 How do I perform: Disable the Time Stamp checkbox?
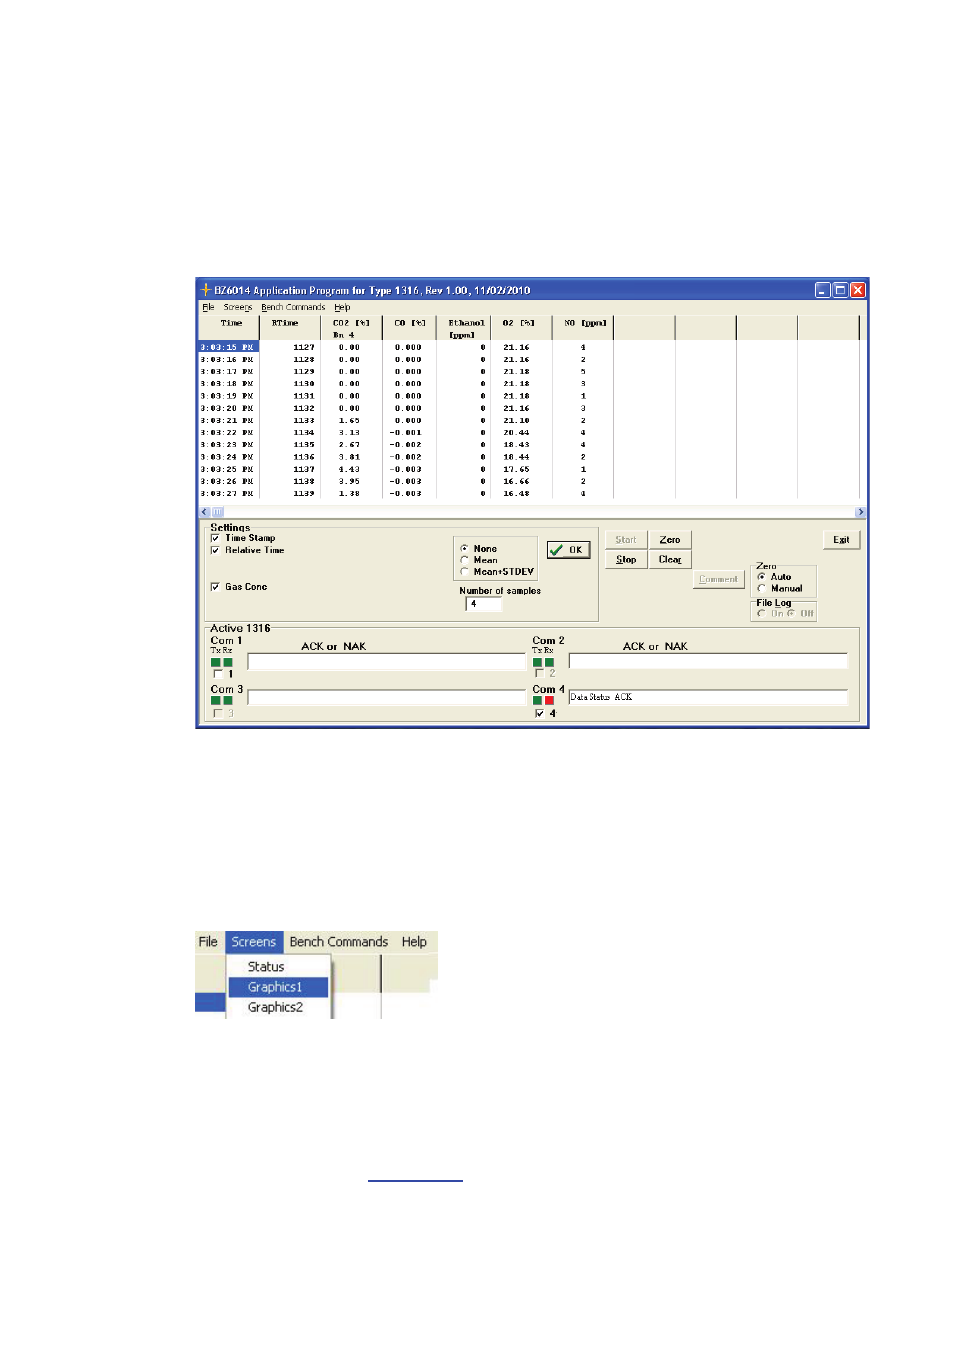tap(215, 538)
